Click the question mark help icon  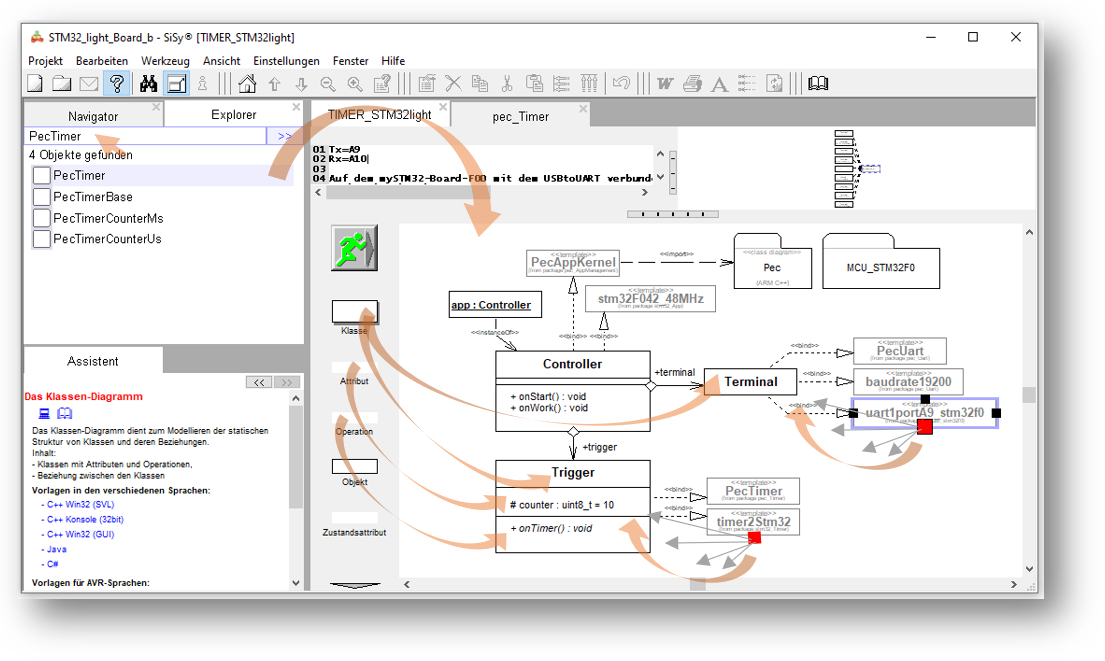117,84
